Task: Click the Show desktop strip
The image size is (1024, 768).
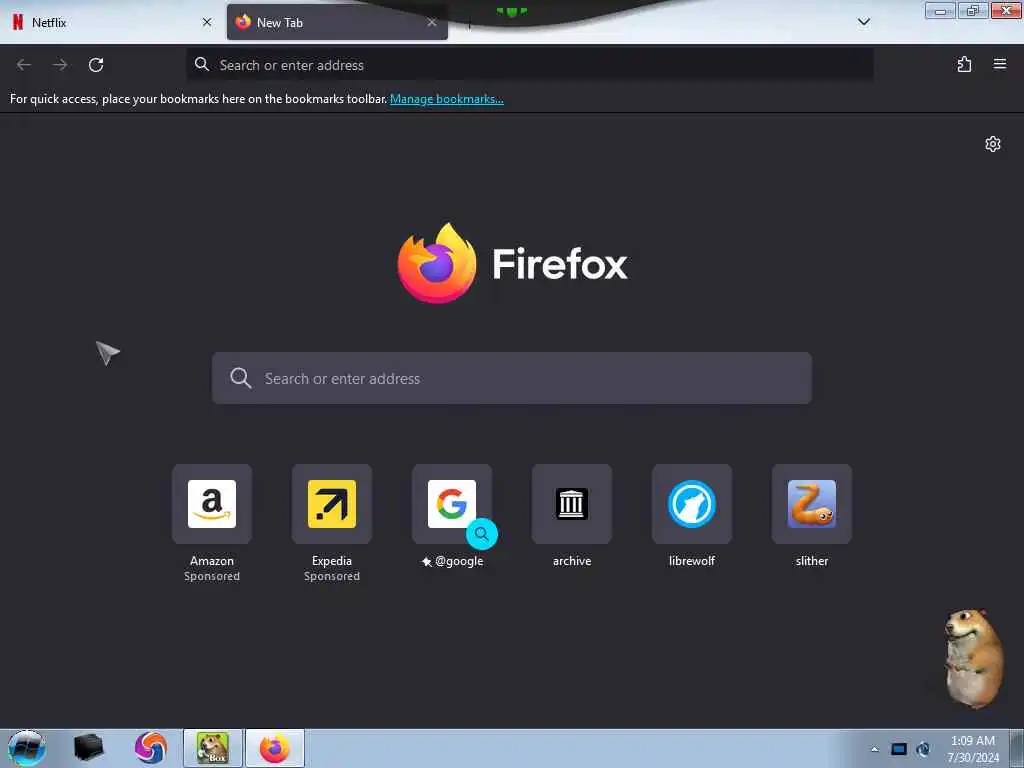Action: coord(1016,748)
